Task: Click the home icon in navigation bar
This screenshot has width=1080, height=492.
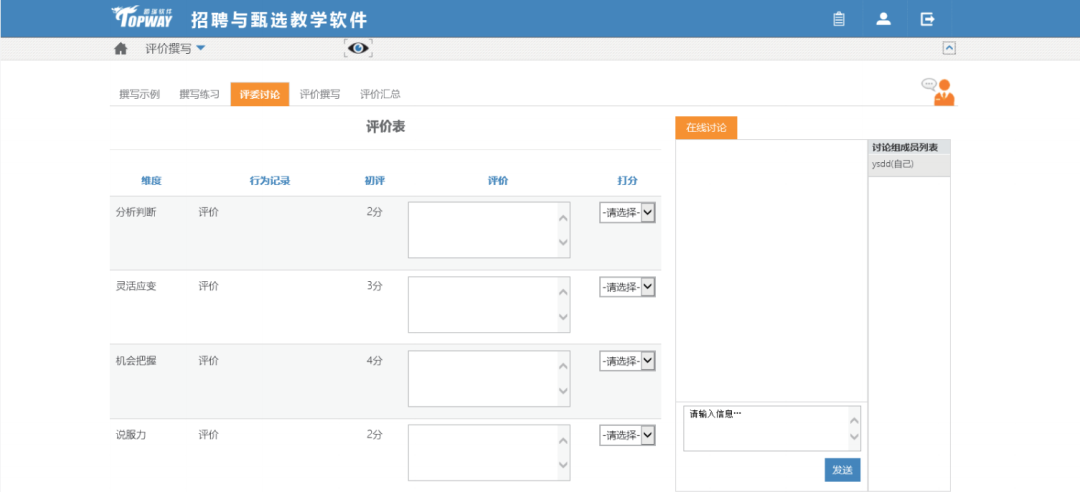Action: (x=121, y=48)
